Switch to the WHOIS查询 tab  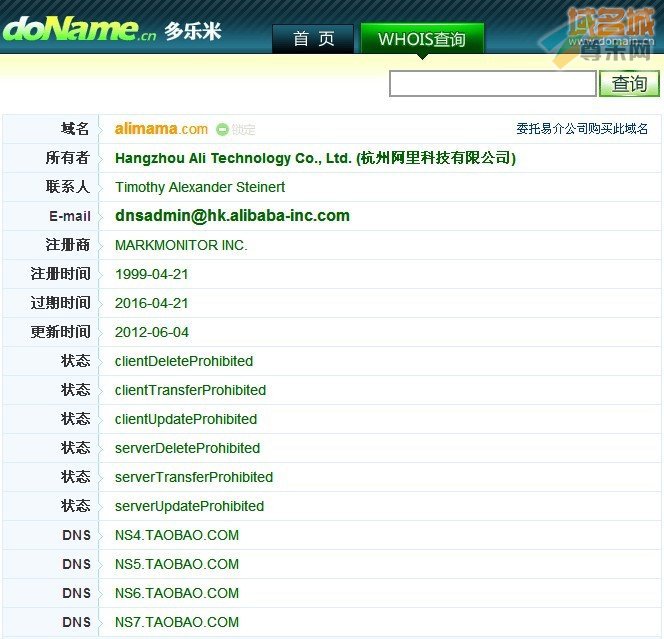[x=422, y=39]
